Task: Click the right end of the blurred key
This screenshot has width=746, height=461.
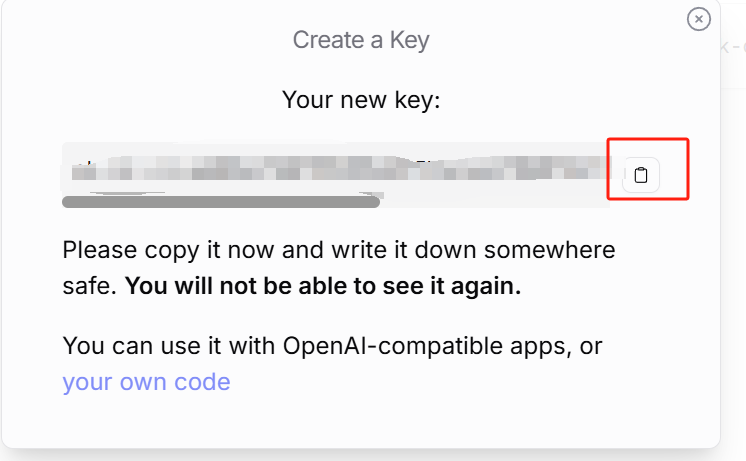Action: [x=590, y=167]
